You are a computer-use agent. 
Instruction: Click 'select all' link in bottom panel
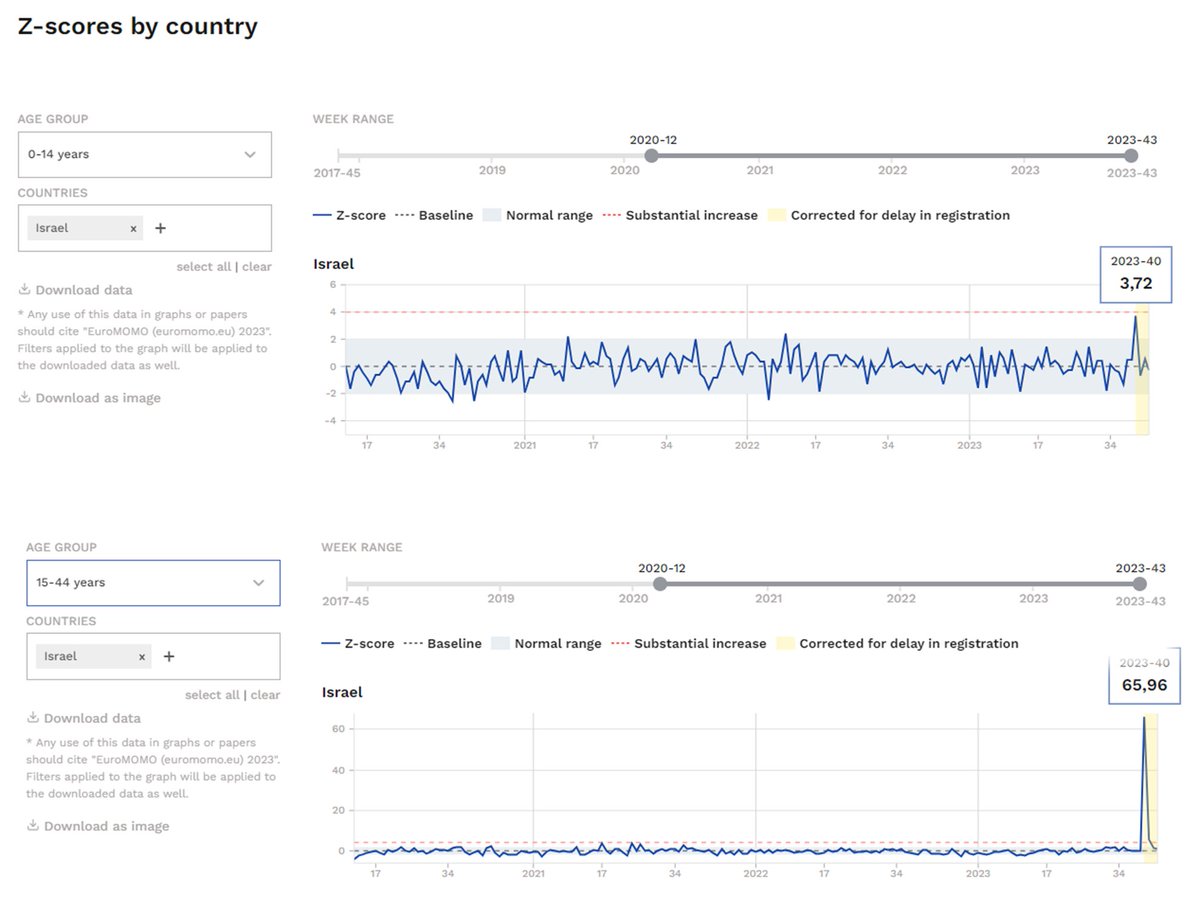click(212, 695)
